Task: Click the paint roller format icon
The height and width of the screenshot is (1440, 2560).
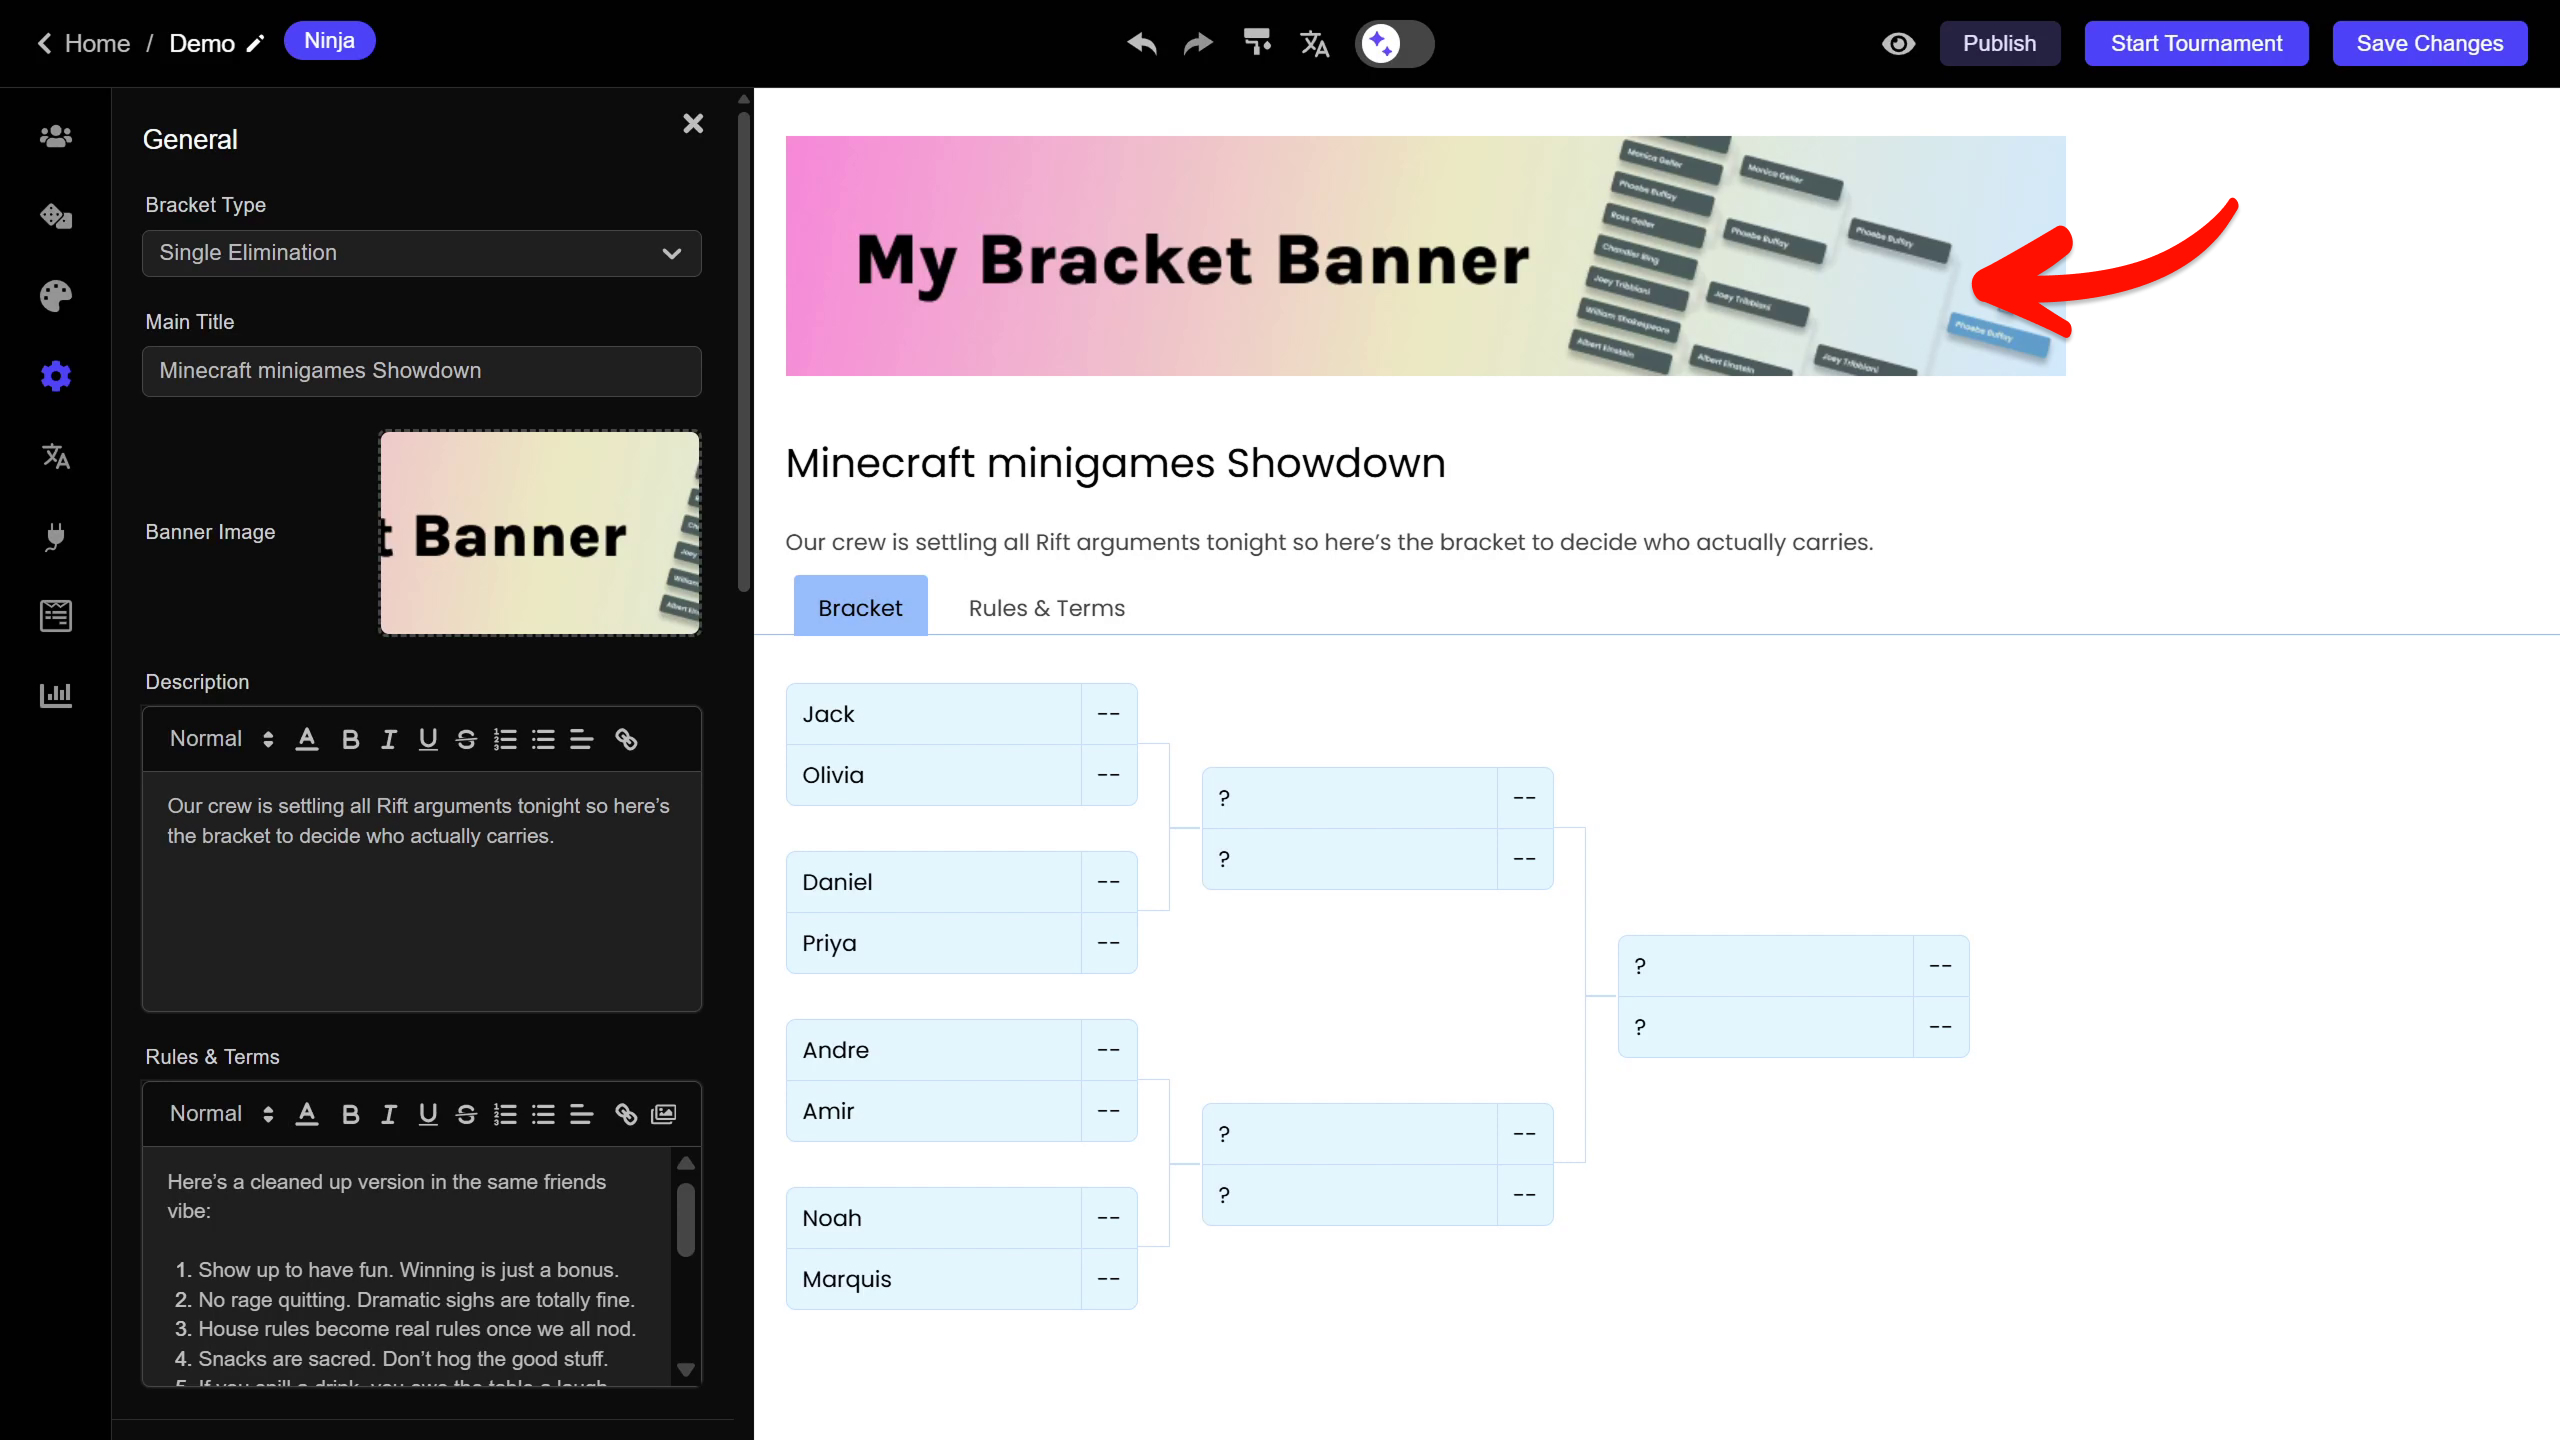Action: (x=1257, y=42)
